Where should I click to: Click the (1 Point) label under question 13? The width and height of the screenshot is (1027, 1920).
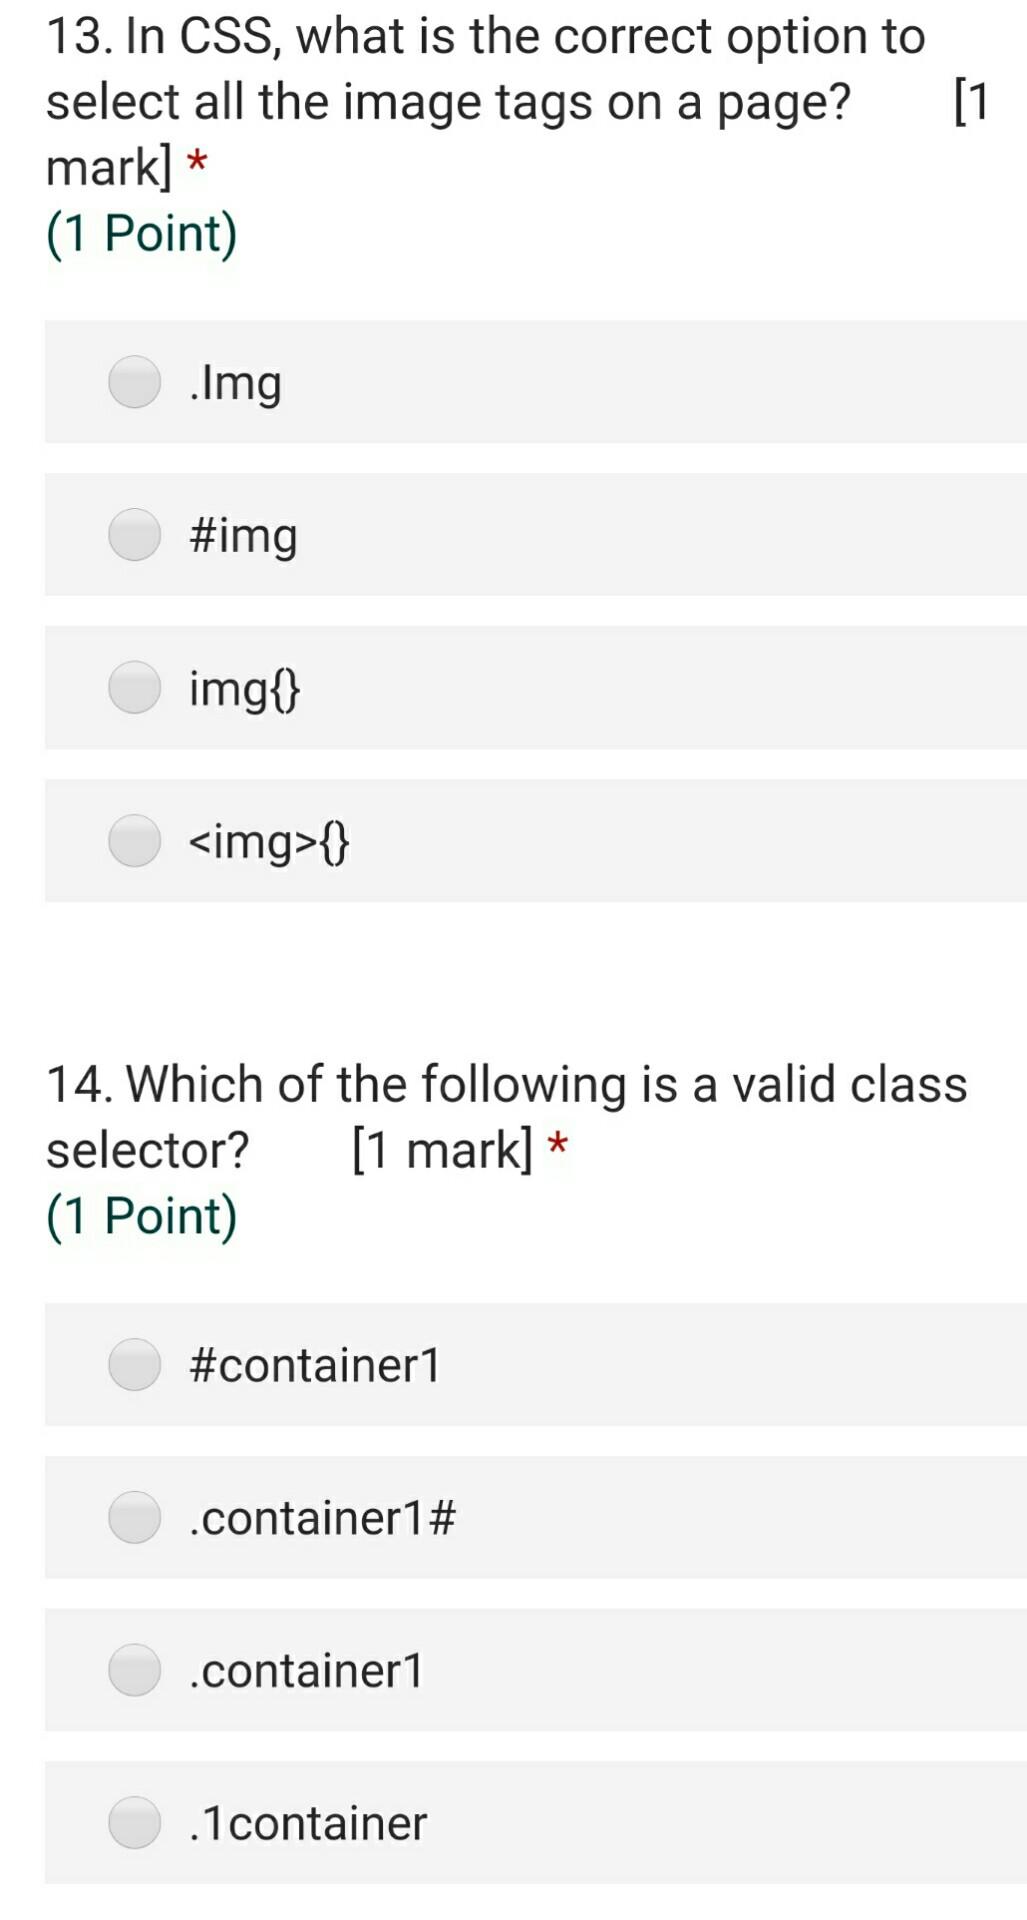(x=142, y=234)
